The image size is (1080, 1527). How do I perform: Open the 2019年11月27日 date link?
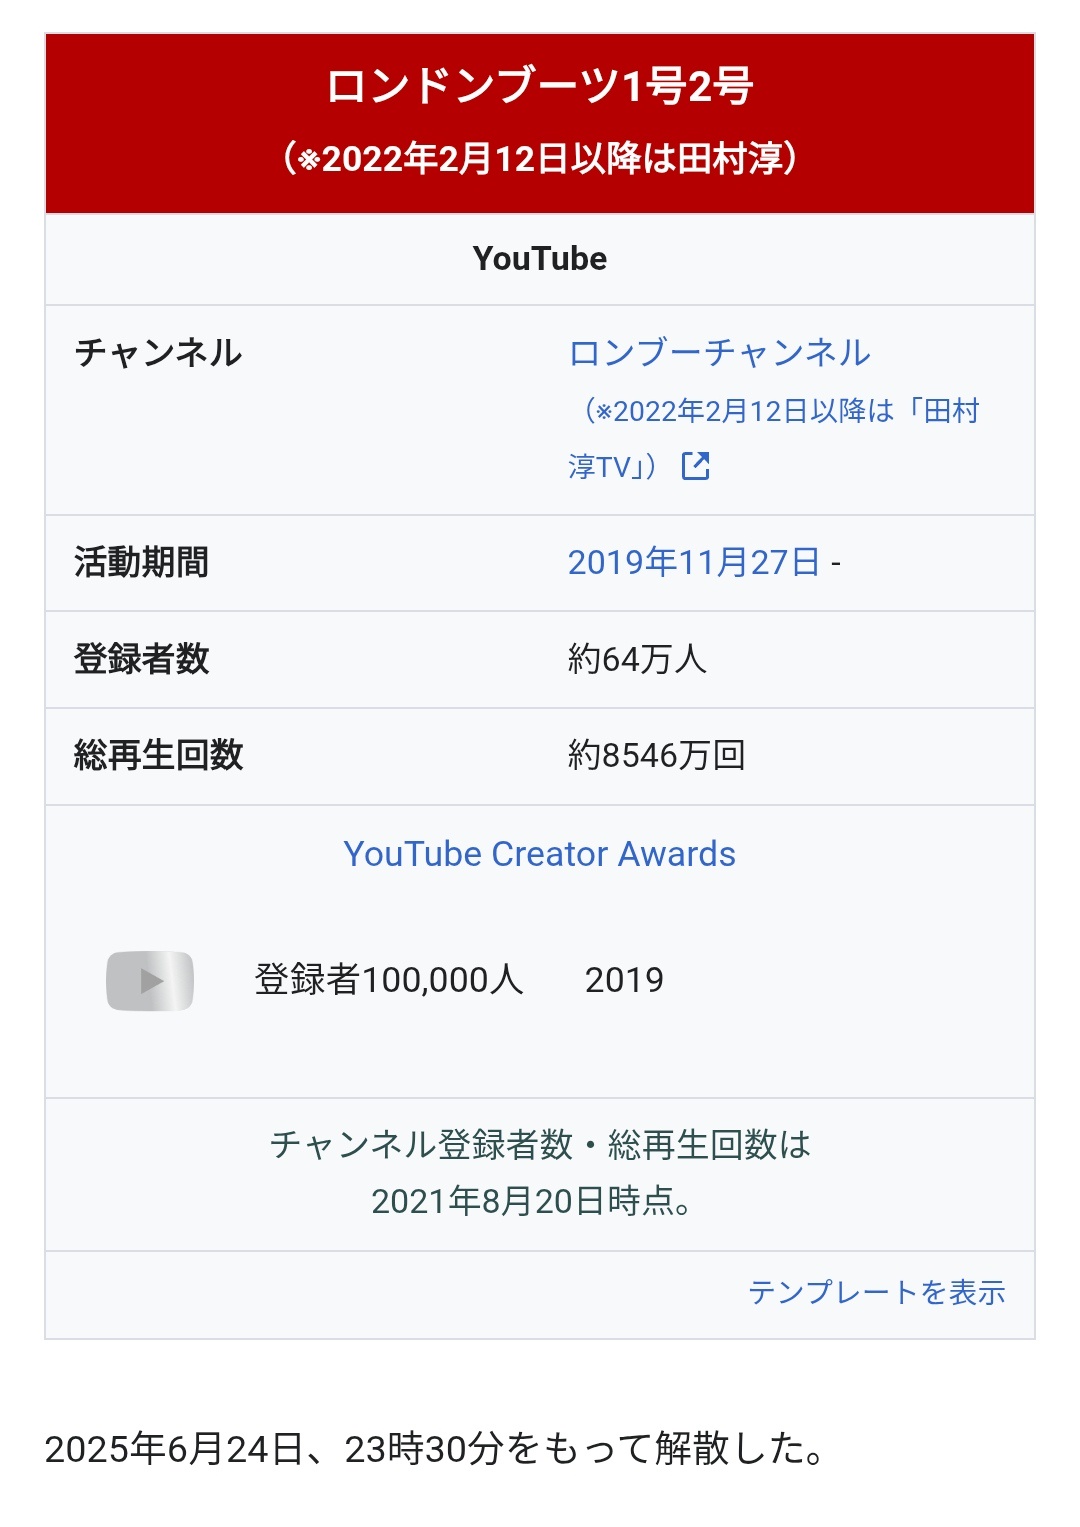click(x=694, y=562)
